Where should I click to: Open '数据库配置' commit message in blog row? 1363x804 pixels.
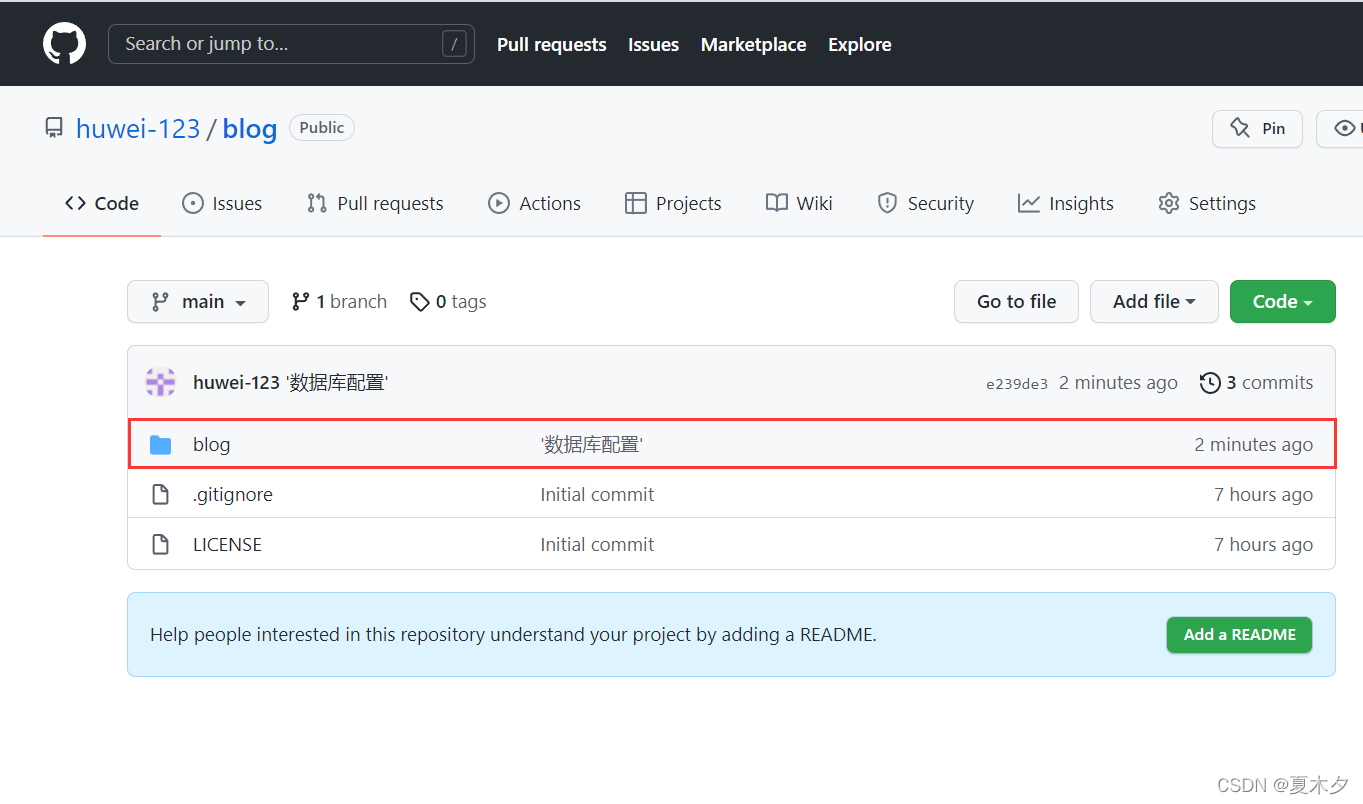tap(592, 445)
